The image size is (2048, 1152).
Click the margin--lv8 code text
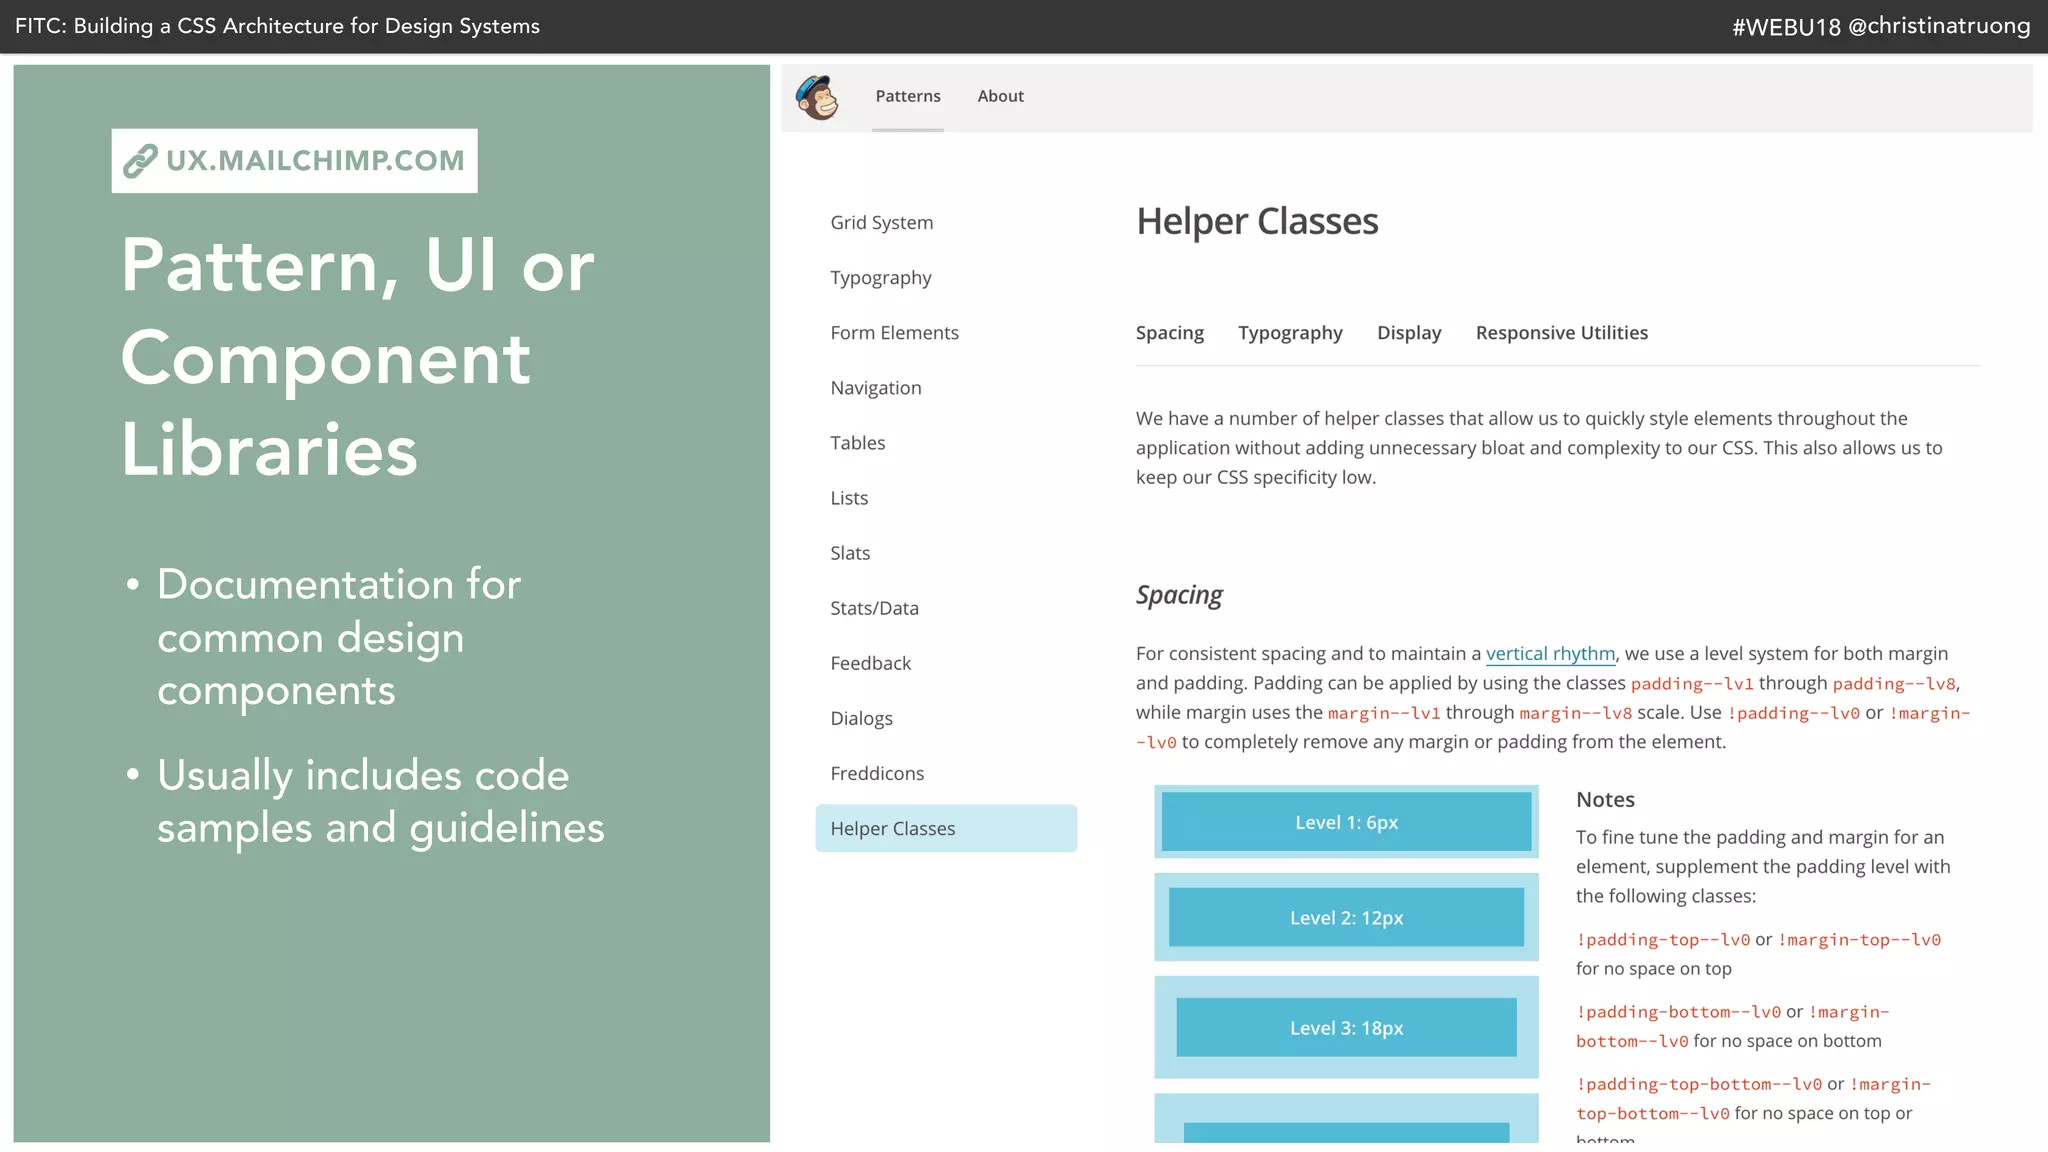pyautogui.click(x=1575, y=713)
